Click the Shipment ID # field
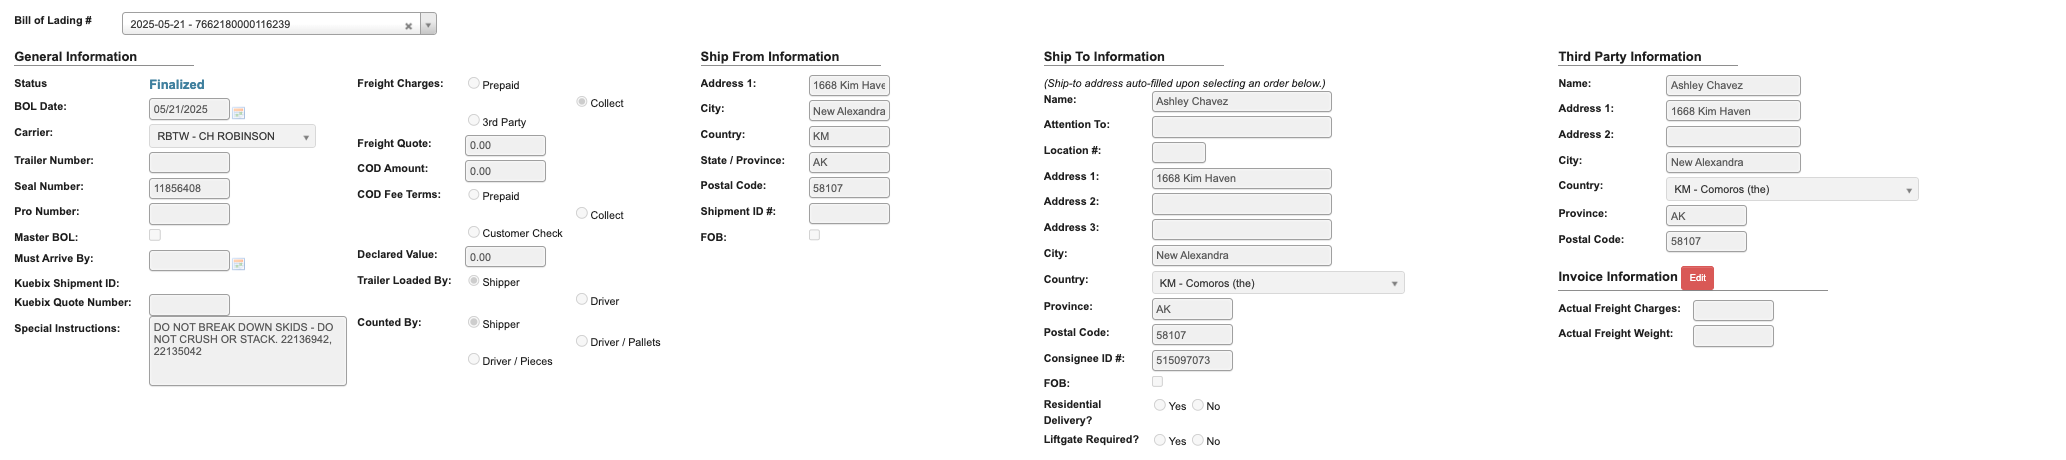2066x460 pixels. [x=849, y=213]
